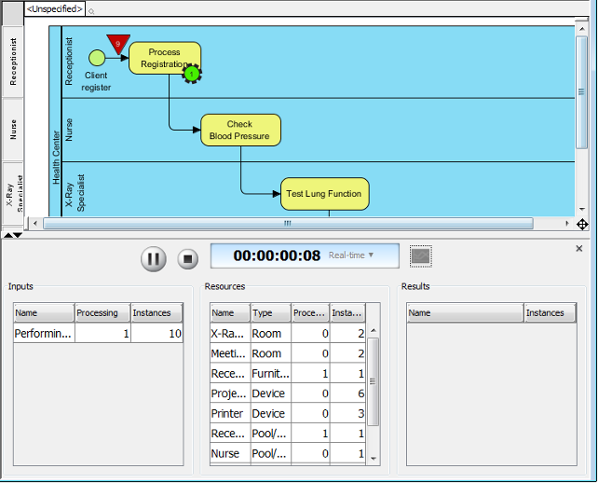Click the diagram vertical scrollbar thumb
This screenshot has width=598, height=483.
tap(582, 92)
